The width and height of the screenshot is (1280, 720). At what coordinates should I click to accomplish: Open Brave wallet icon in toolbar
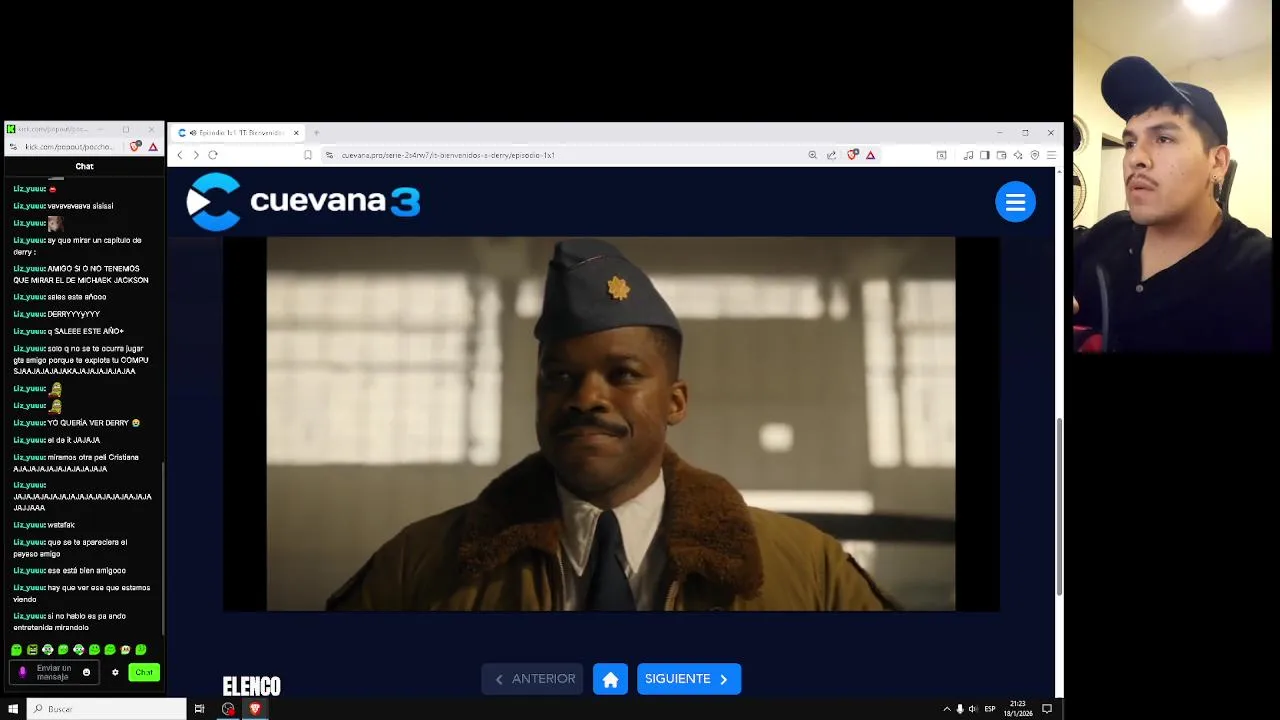(x=1001, y=155)
